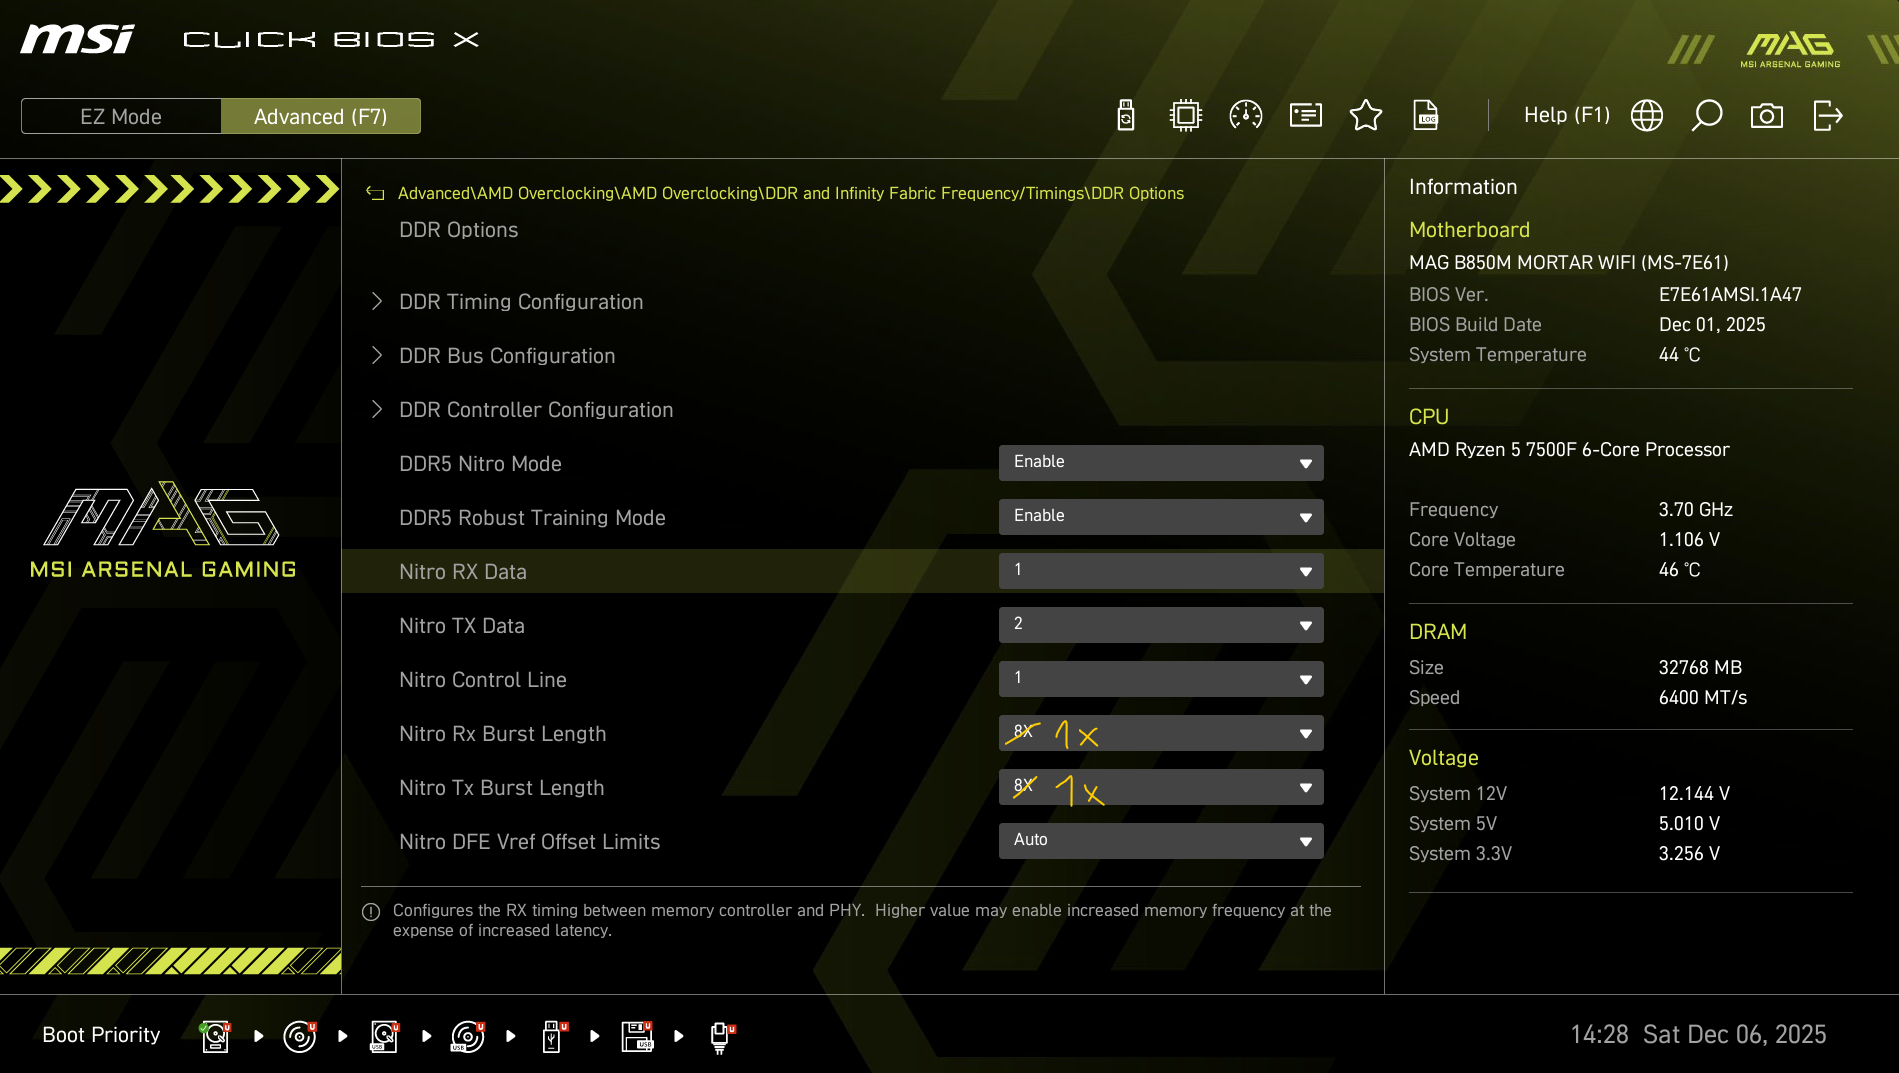
Task: Open the Nitro TX Data dropdown
Action: tap(1161, 625)
